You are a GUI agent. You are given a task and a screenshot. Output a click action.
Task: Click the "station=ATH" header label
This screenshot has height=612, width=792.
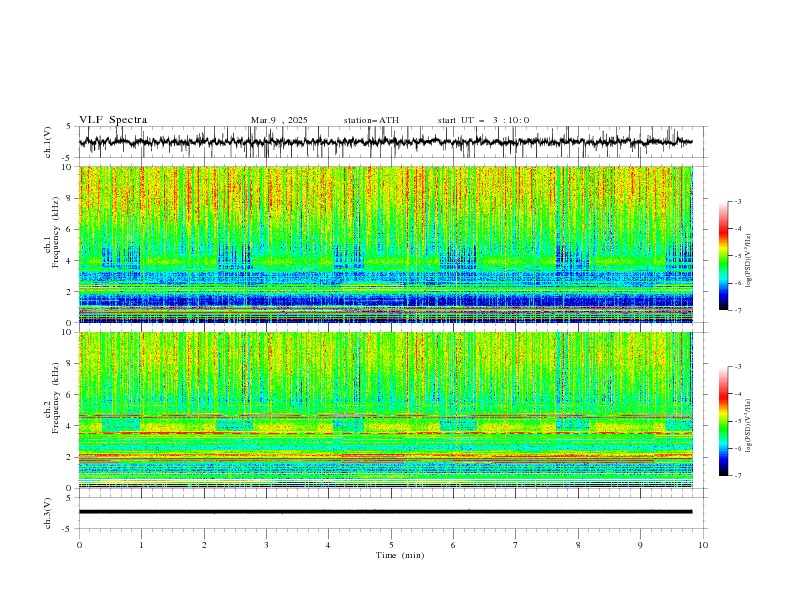pyautogui.click(x=371, y=120)
